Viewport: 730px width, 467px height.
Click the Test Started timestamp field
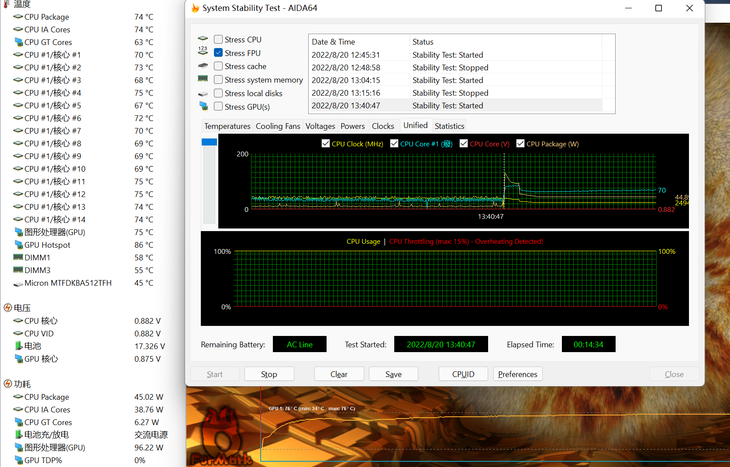(x=441, y=345)
